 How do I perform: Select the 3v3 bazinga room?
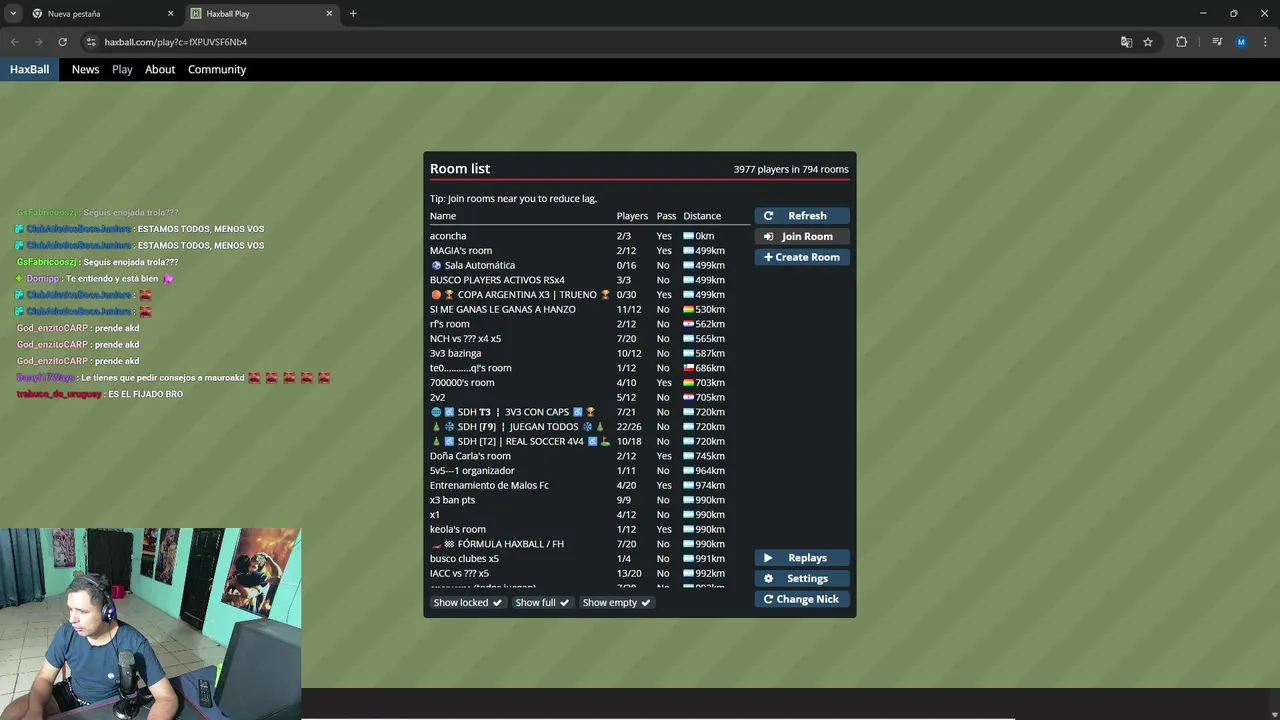click(590, 353)
